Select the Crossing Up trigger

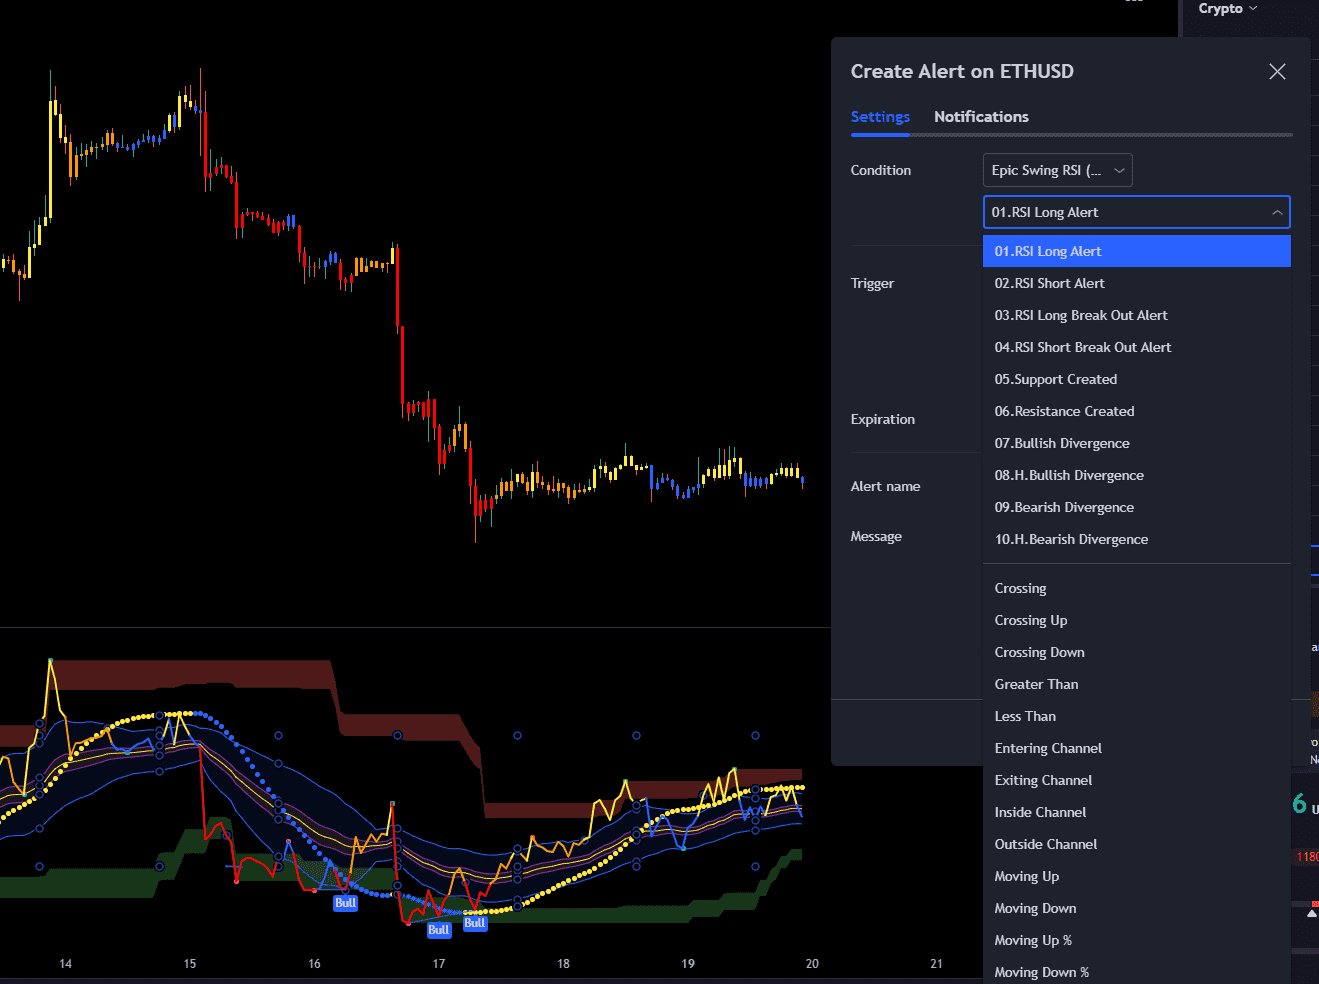pos(1031,620)
